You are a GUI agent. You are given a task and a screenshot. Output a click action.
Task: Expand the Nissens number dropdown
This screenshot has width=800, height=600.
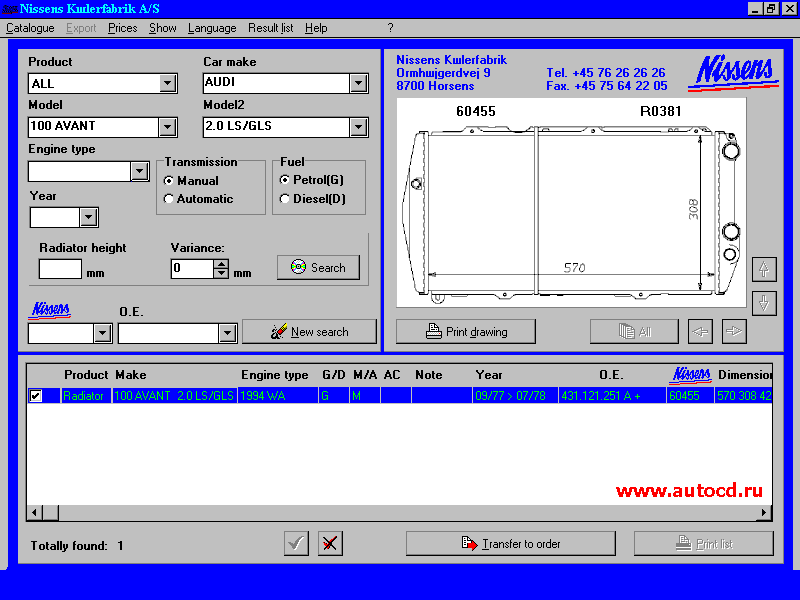point(103,333)
